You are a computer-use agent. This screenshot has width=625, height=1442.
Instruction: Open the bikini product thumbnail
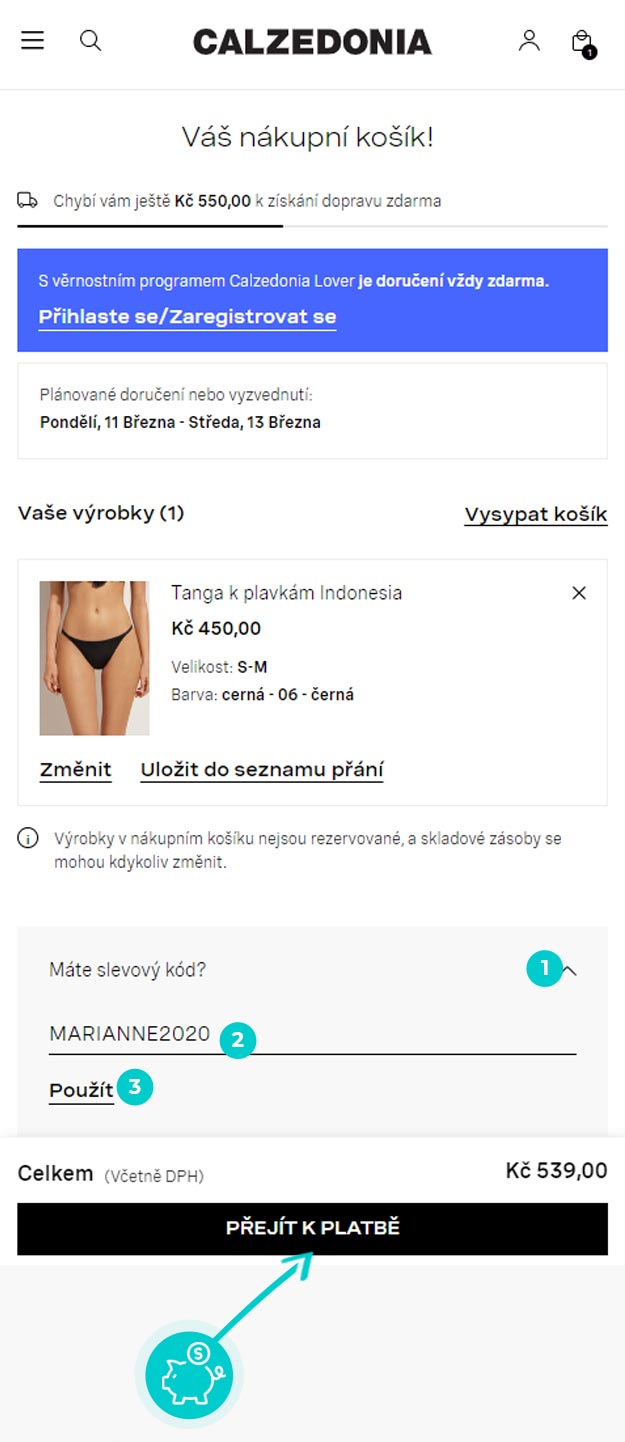pos(94,658)
